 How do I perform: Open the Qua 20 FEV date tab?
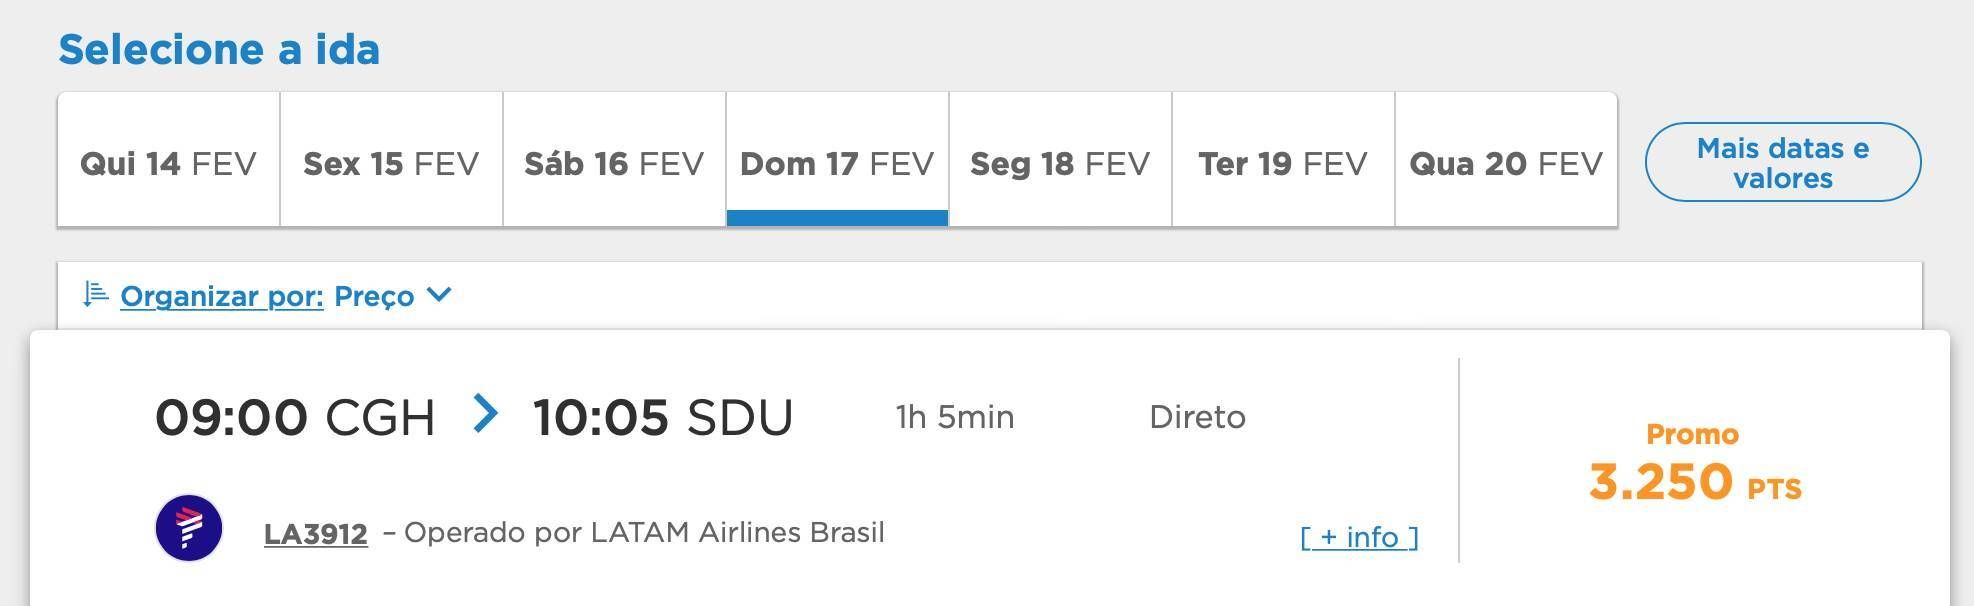(x=1506, y=160)
